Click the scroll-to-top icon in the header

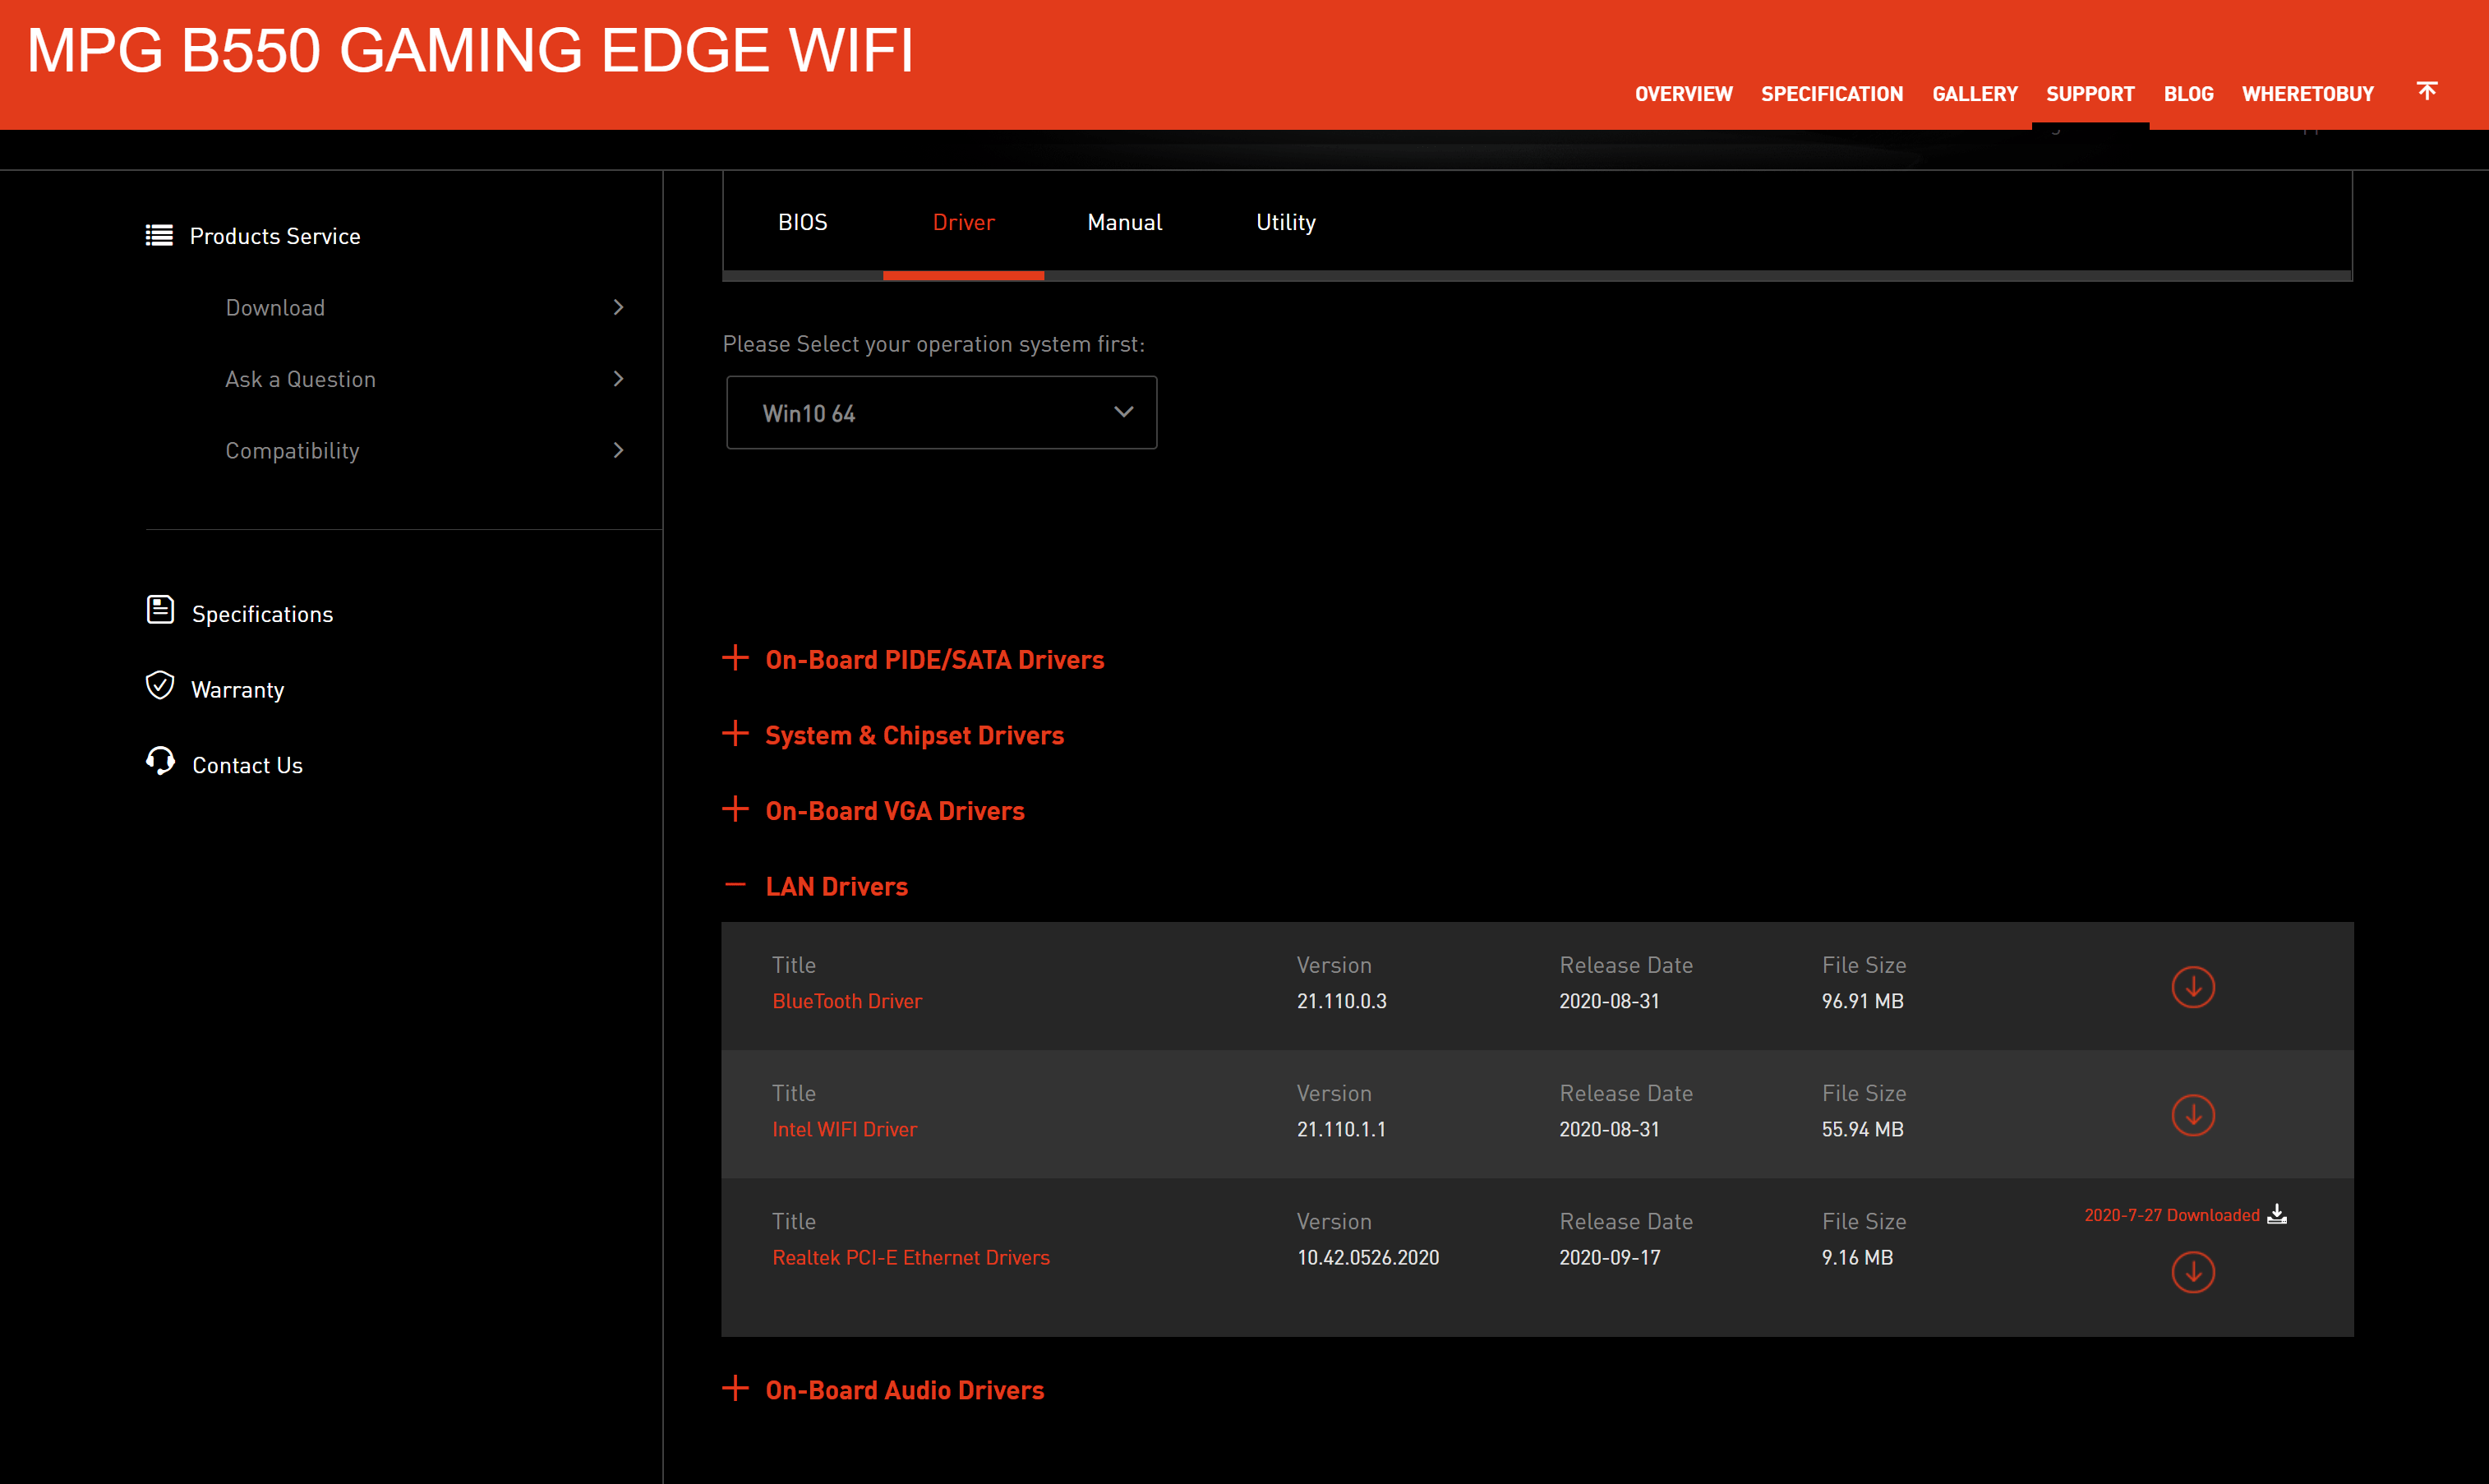tap(2427, 92)
